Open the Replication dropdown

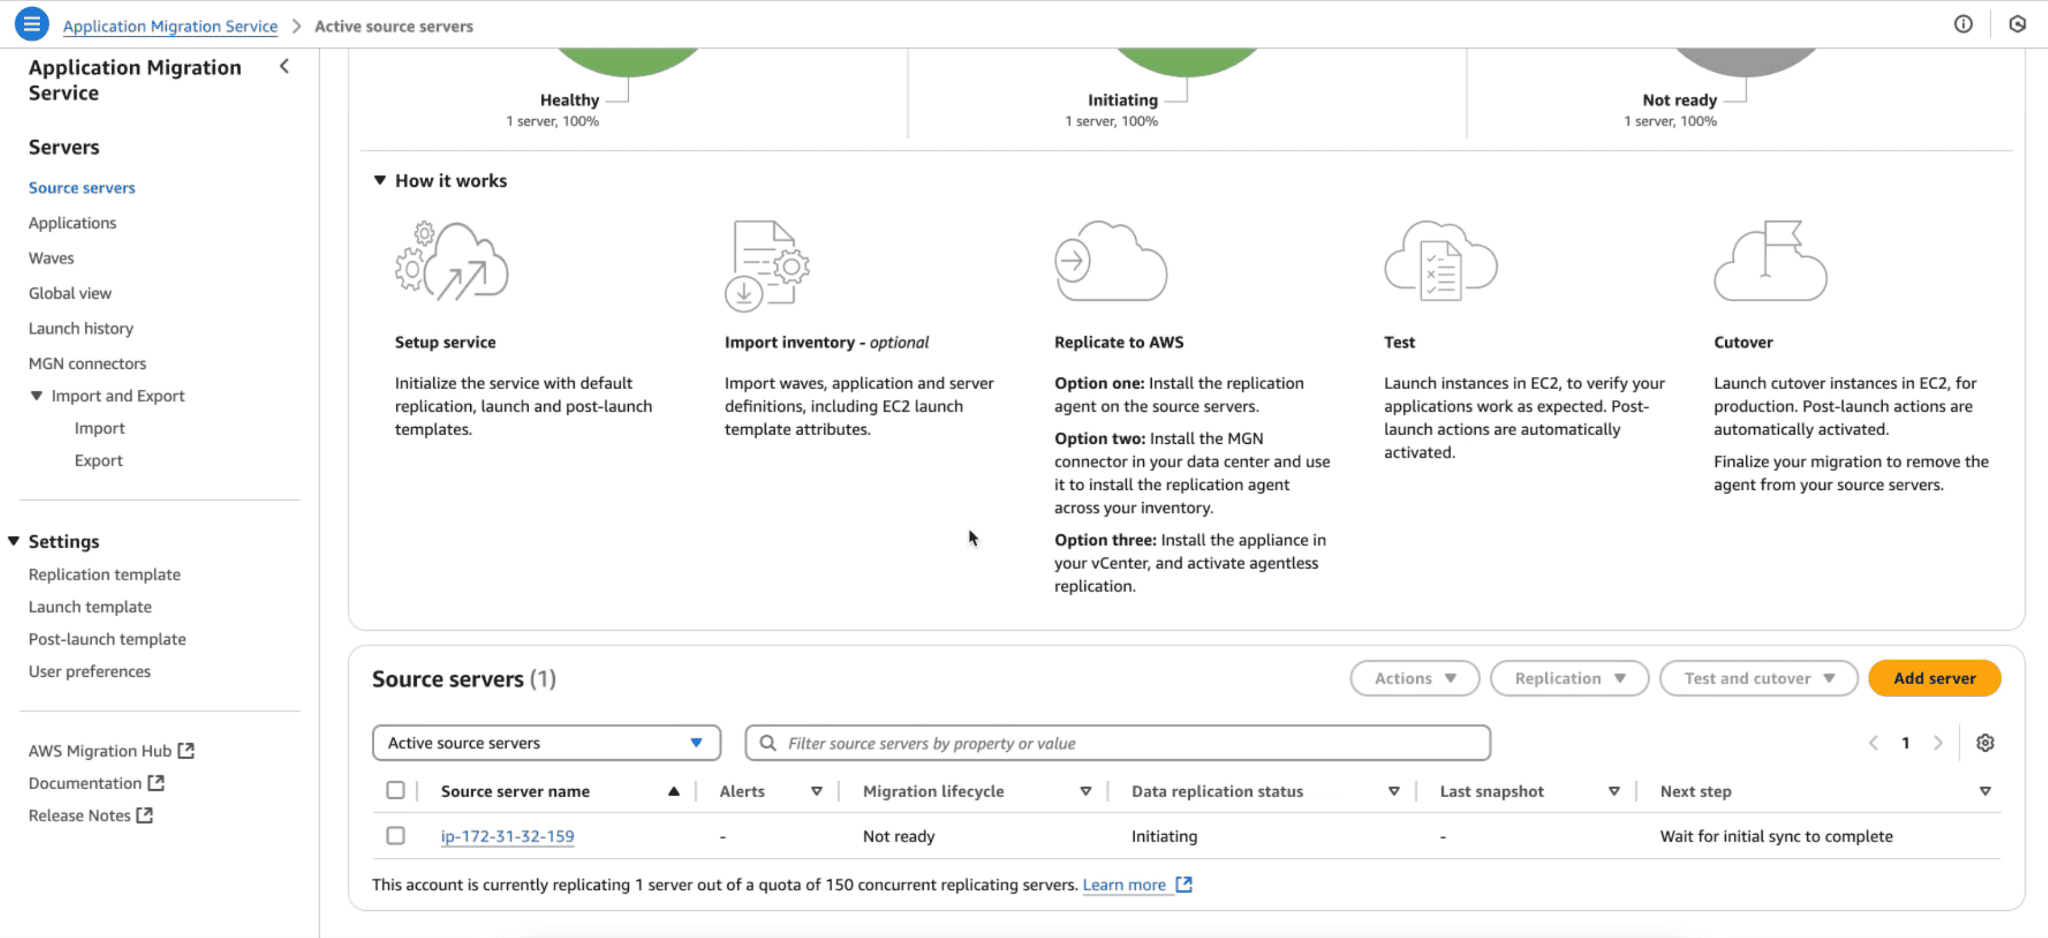click(x=1569, y=678)
